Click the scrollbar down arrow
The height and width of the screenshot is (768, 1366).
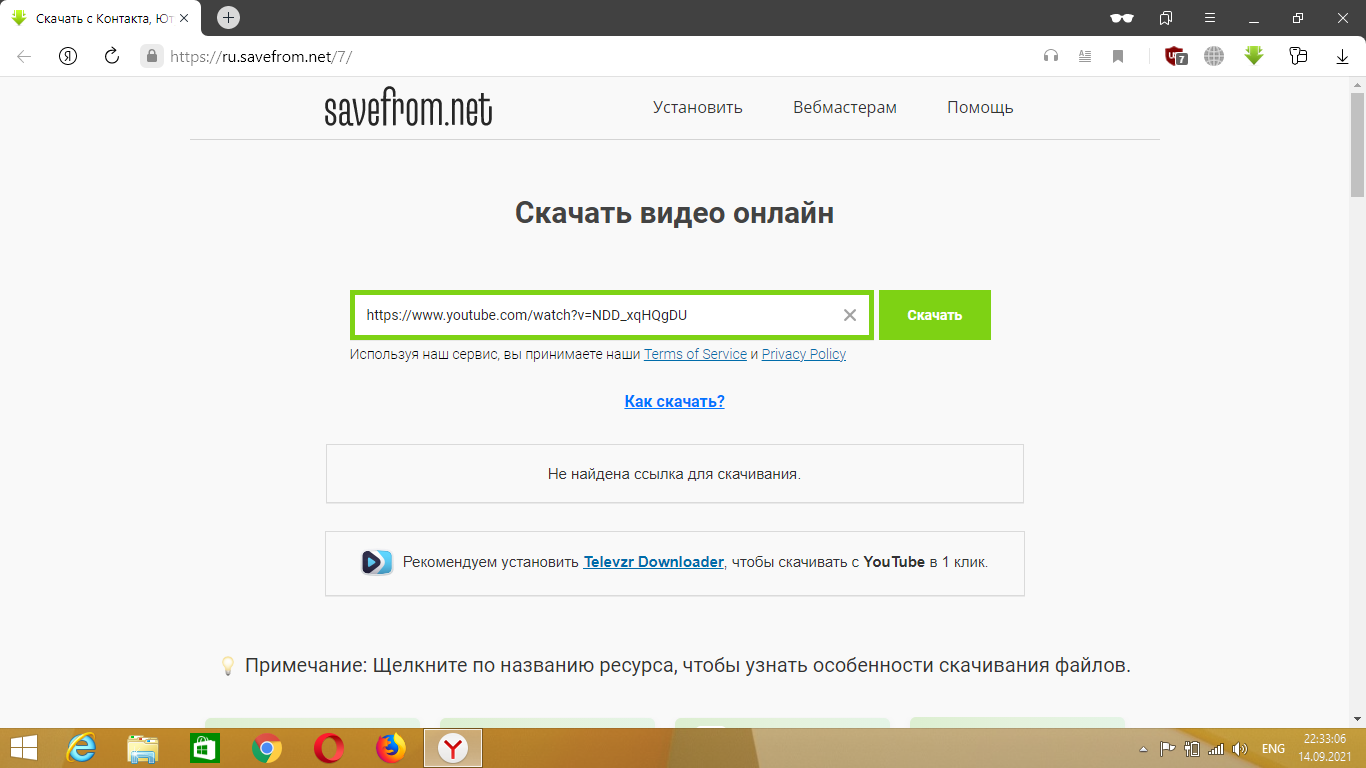(x=1357, y=719)
